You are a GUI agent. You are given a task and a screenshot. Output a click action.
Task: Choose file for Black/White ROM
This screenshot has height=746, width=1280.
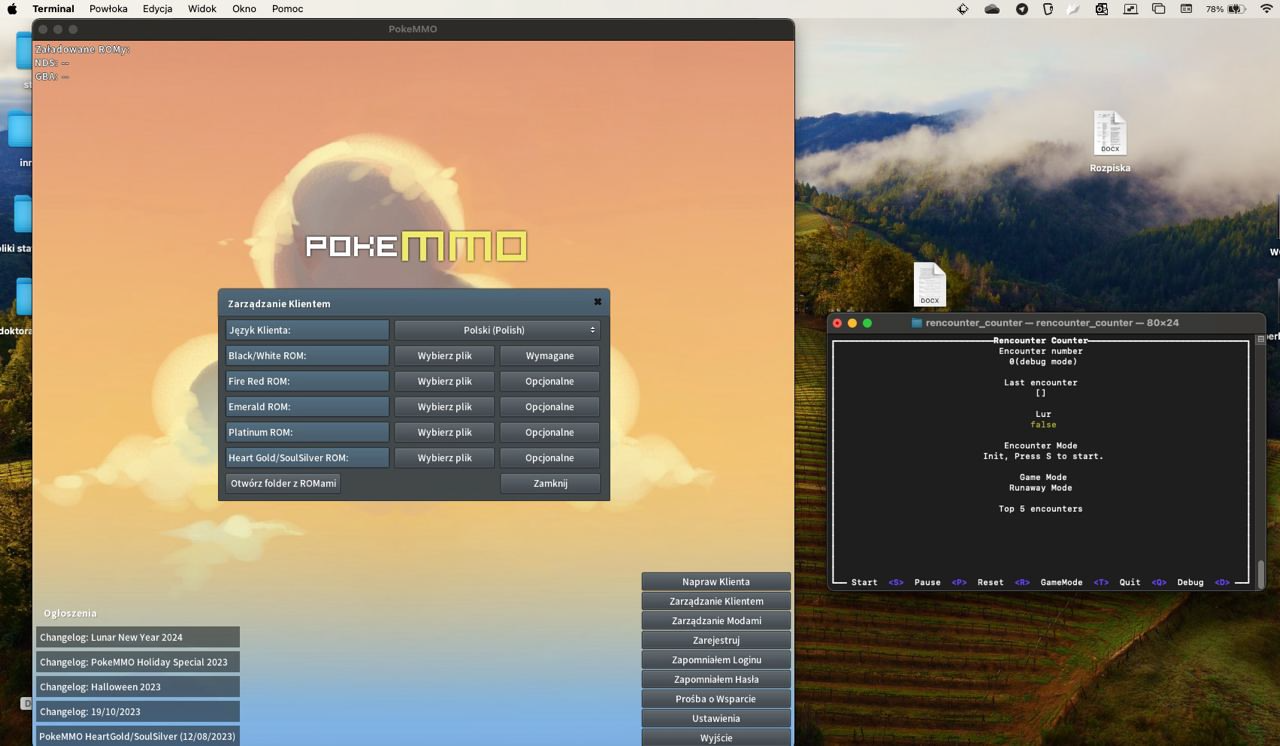[x=444, y=356]
